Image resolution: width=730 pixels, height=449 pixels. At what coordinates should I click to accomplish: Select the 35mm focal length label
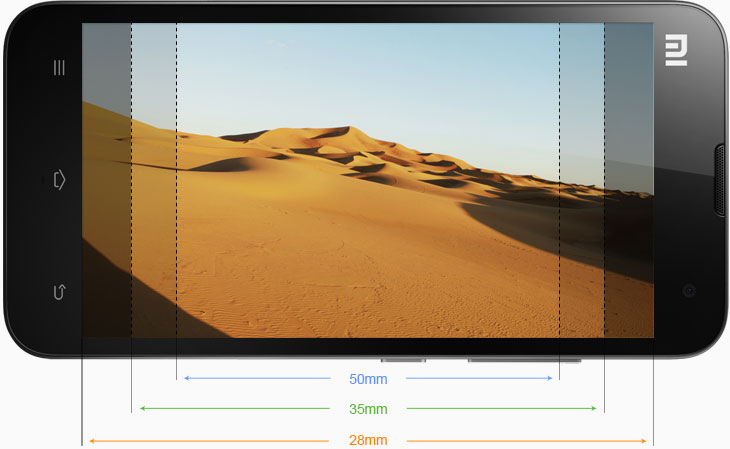pyautogui.click(x=368, y=409)
